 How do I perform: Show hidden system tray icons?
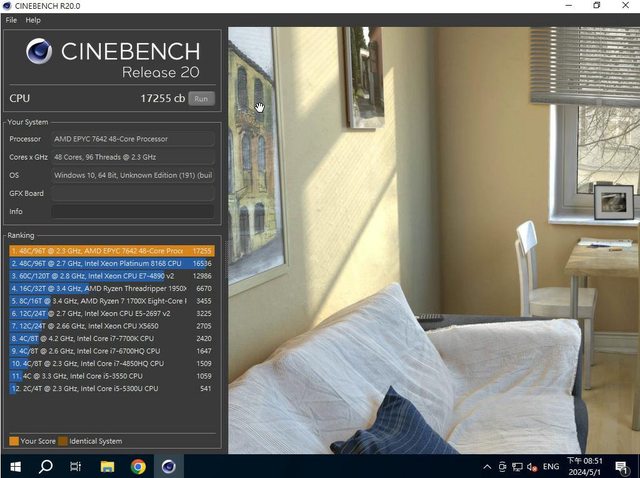click(487, 466)
